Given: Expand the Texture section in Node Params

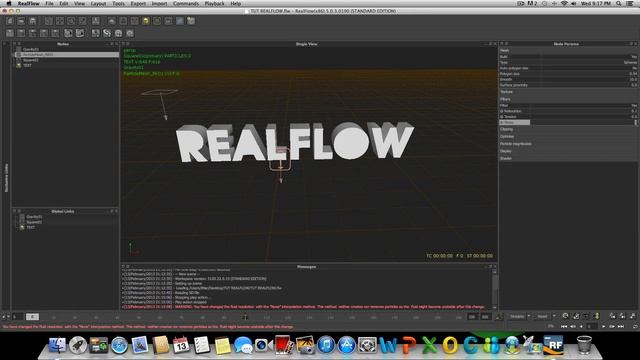Looking at the screenshot, I should [569, 92].
